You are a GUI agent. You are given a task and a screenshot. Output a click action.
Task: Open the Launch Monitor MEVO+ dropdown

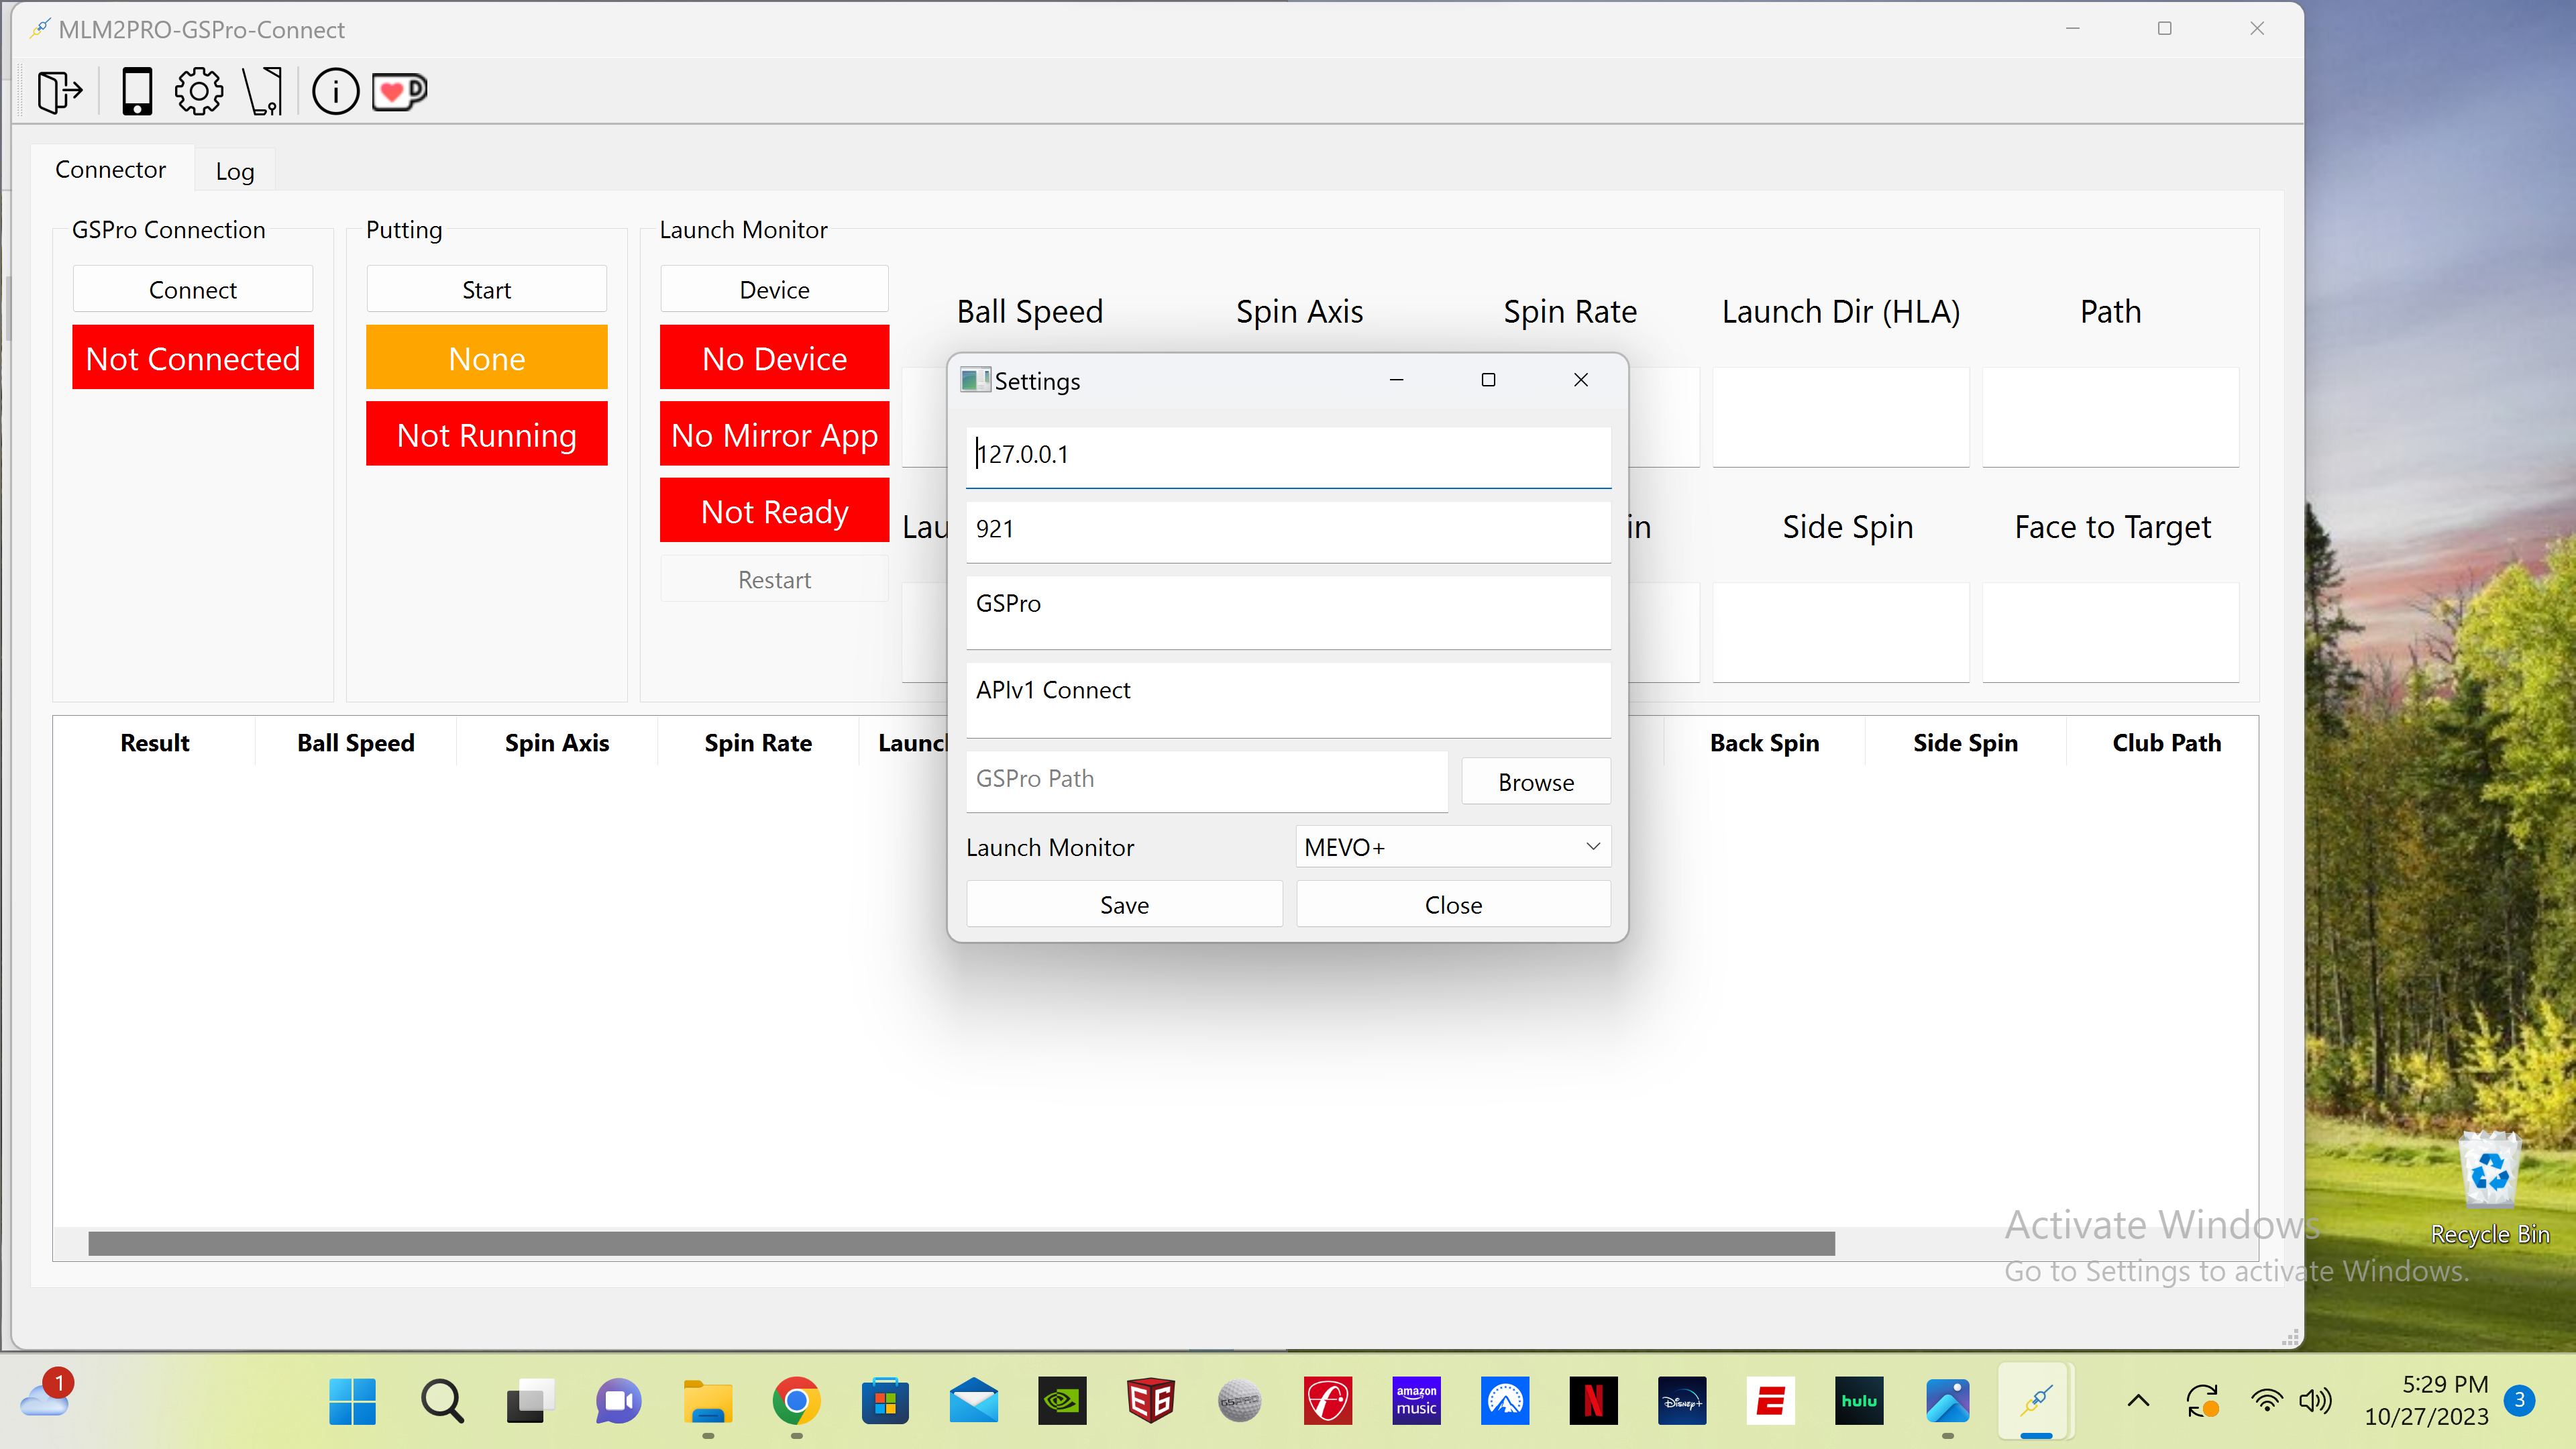coord(1452,847)
